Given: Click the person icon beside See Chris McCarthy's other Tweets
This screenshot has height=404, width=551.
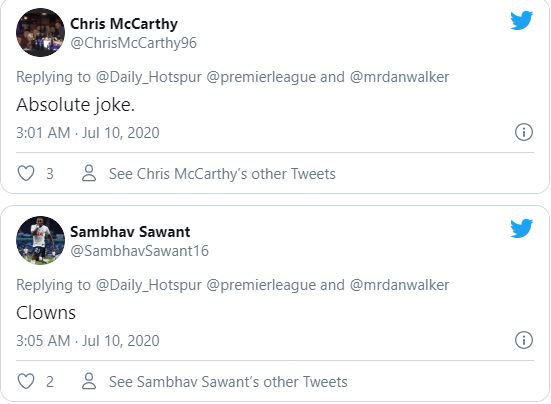Looking at the screenshot, I should [x=89, y=173].
